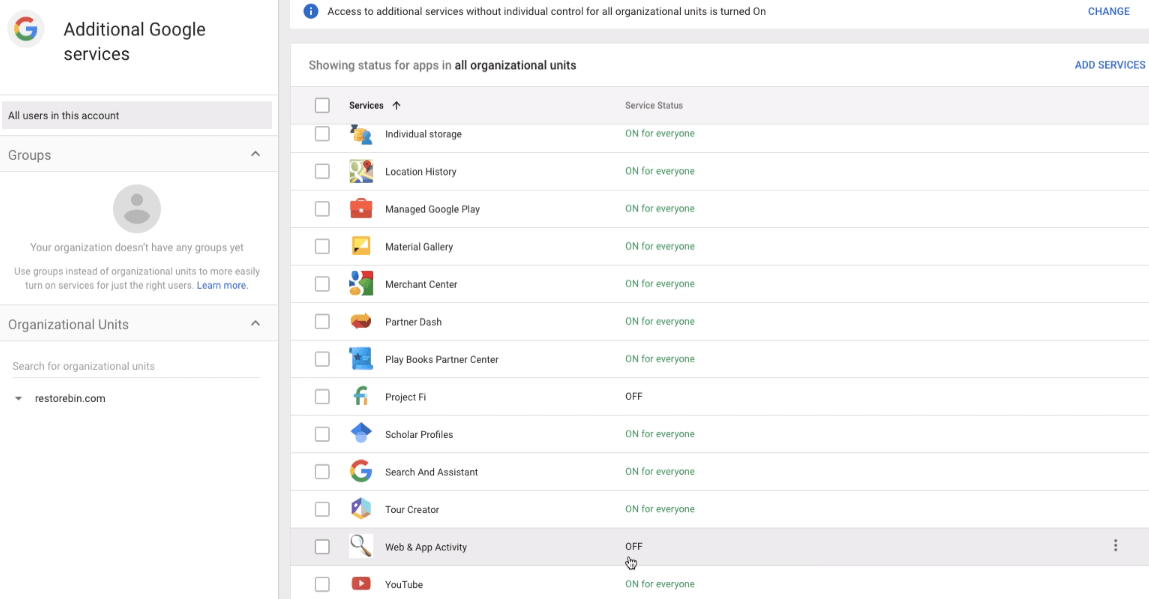Click the blue info icon in the banner
The height and width of the screenshot is (599, 1149).
tap(311, 11)
